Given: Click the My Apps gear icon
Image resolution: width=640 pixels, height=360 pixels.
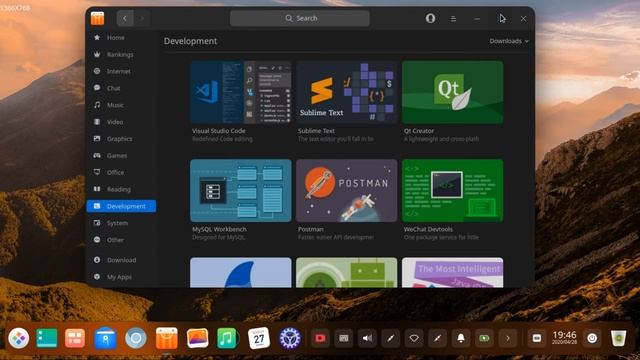Looking at the screenshot, I should 97,277.
